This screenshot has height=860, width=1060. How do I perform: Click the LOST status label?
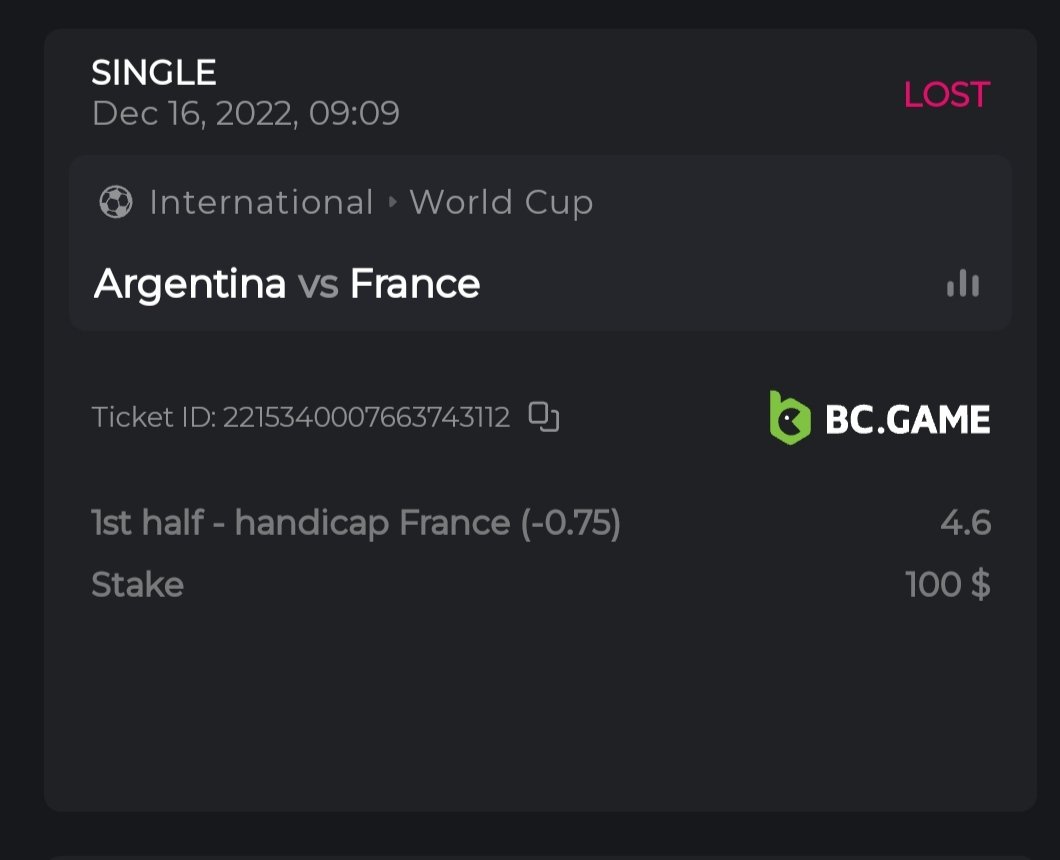pos(946,95)
